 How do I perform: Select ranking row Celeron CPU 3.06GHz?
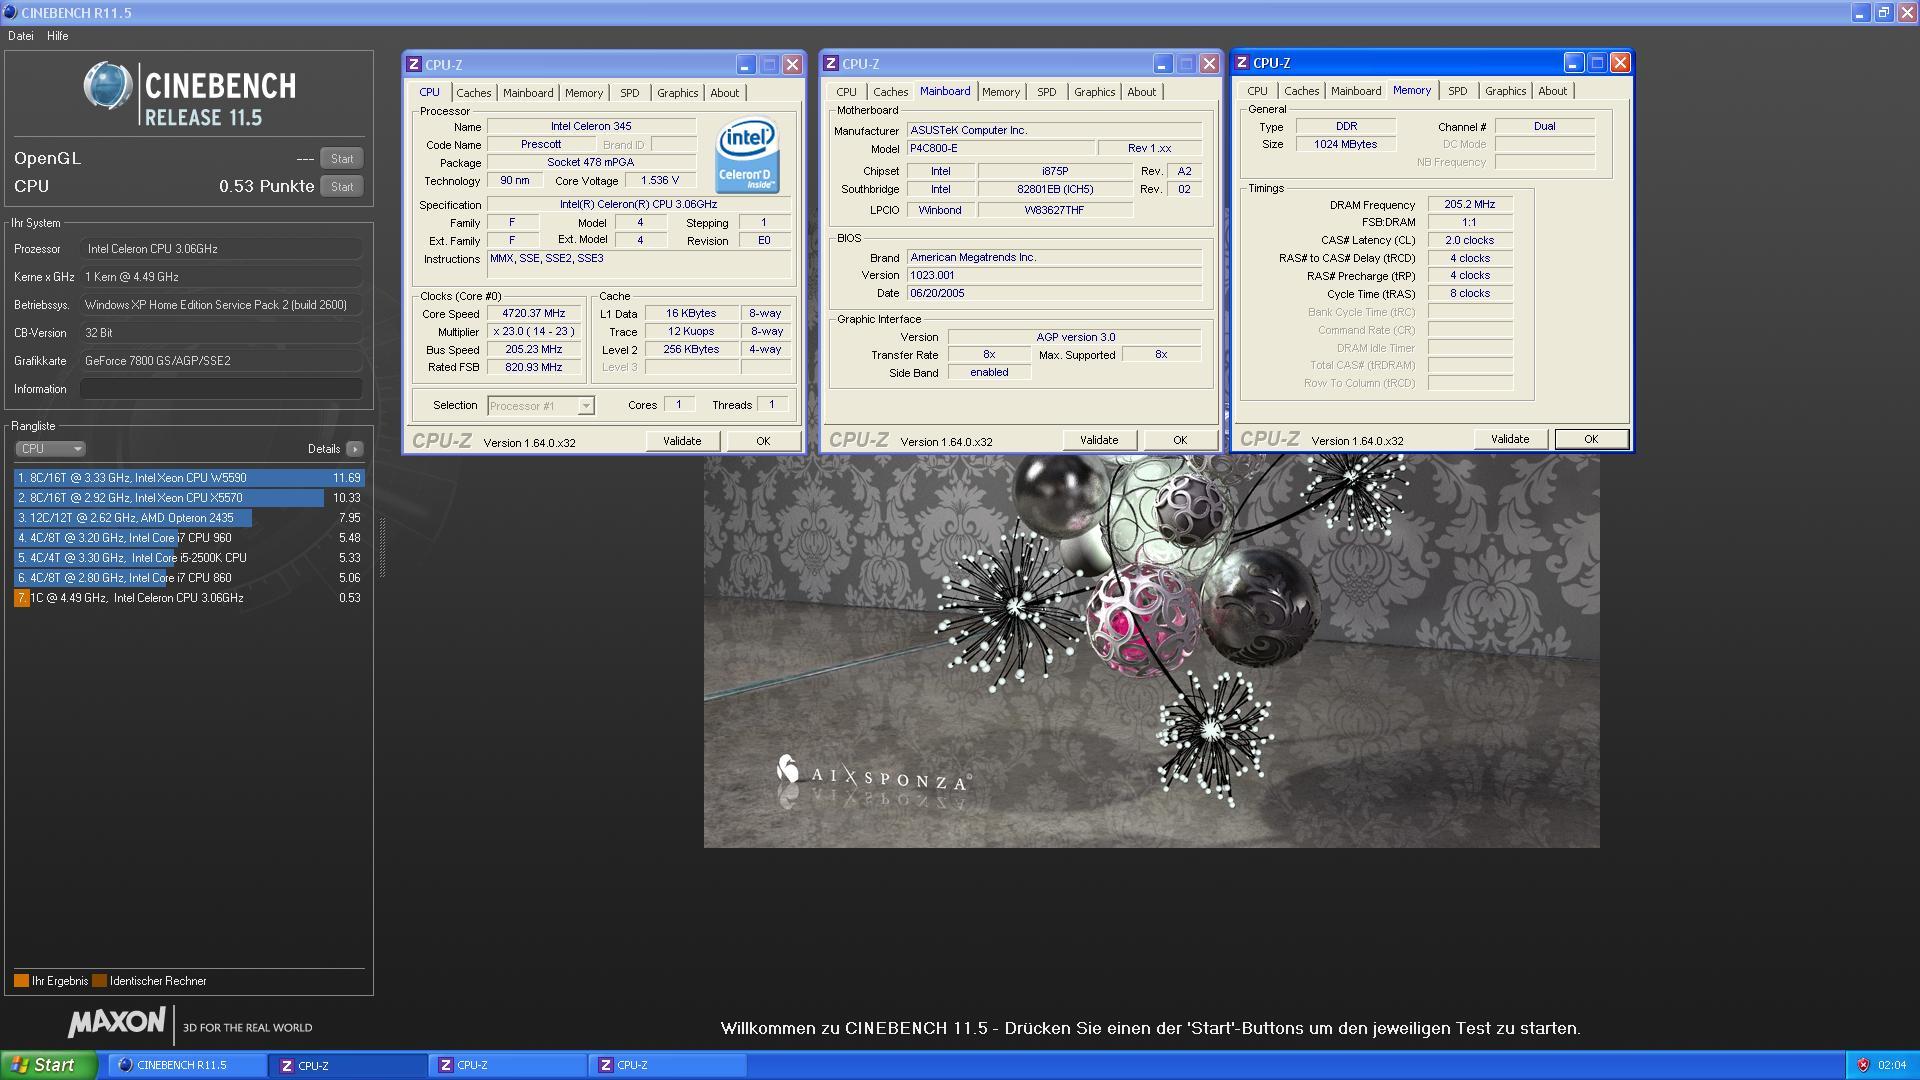(x=189, y=598)
